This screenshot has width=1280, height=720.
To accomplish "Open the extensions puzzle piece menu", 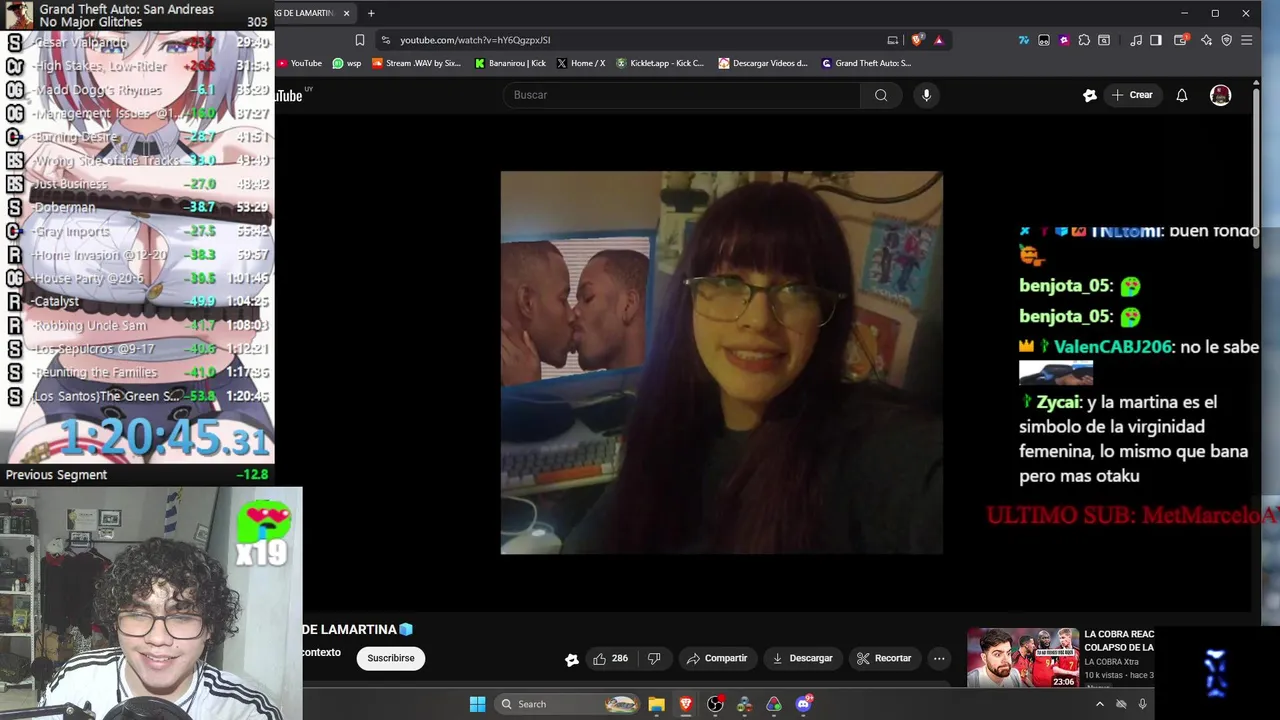I will [1084, 40].
